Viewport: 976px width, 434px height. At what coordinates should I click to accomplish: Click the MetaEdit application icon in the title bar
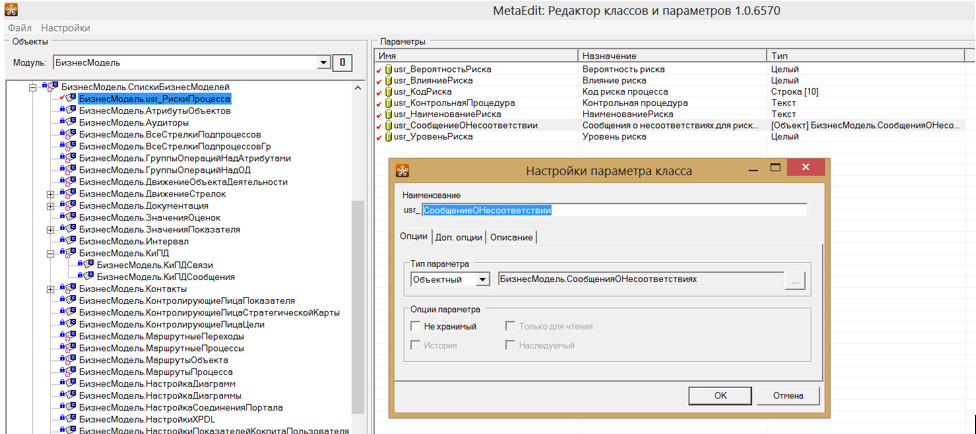(x=11, y=9)
